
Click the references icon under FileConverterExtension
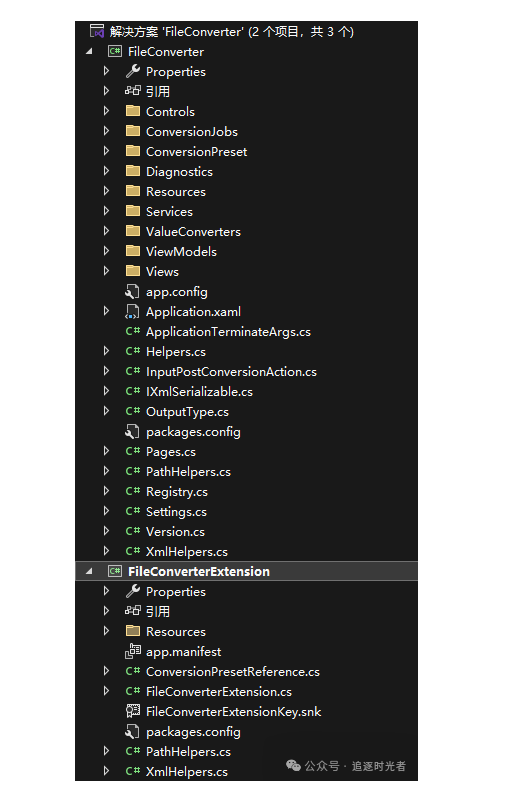coord(133,611)
